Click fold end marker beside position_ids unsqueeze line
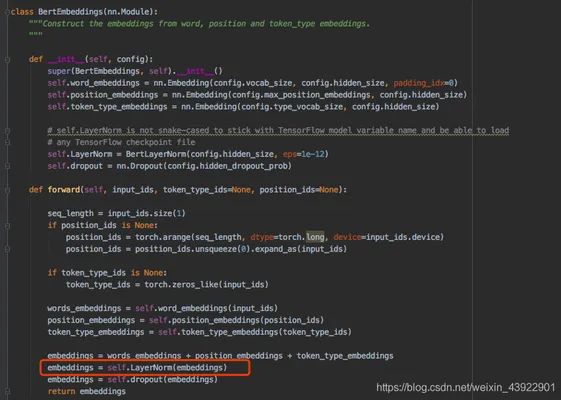The width and height of the screenshot is (561, 400). pos(8,249)
